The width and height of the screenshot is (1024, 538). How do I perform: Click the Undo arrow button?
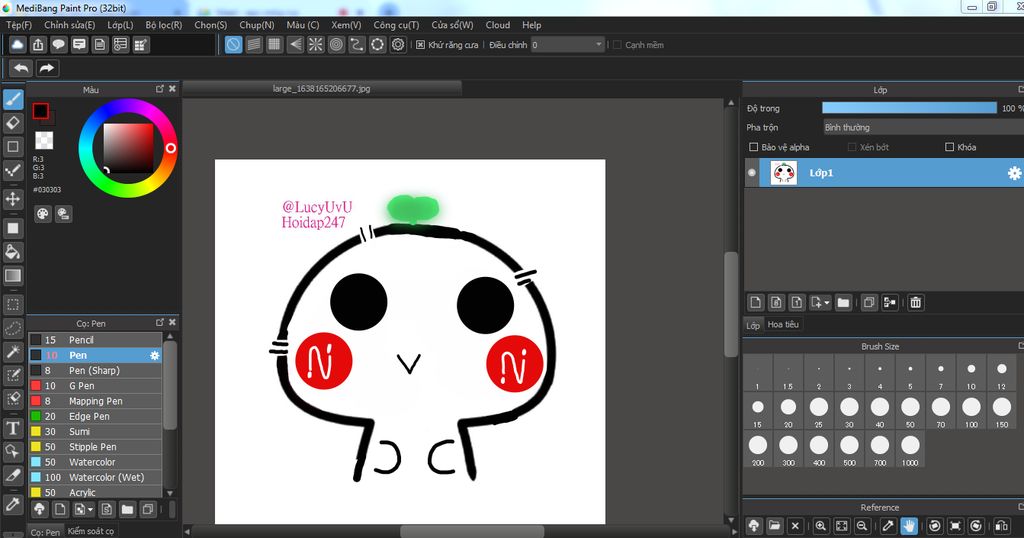(21, 68)
